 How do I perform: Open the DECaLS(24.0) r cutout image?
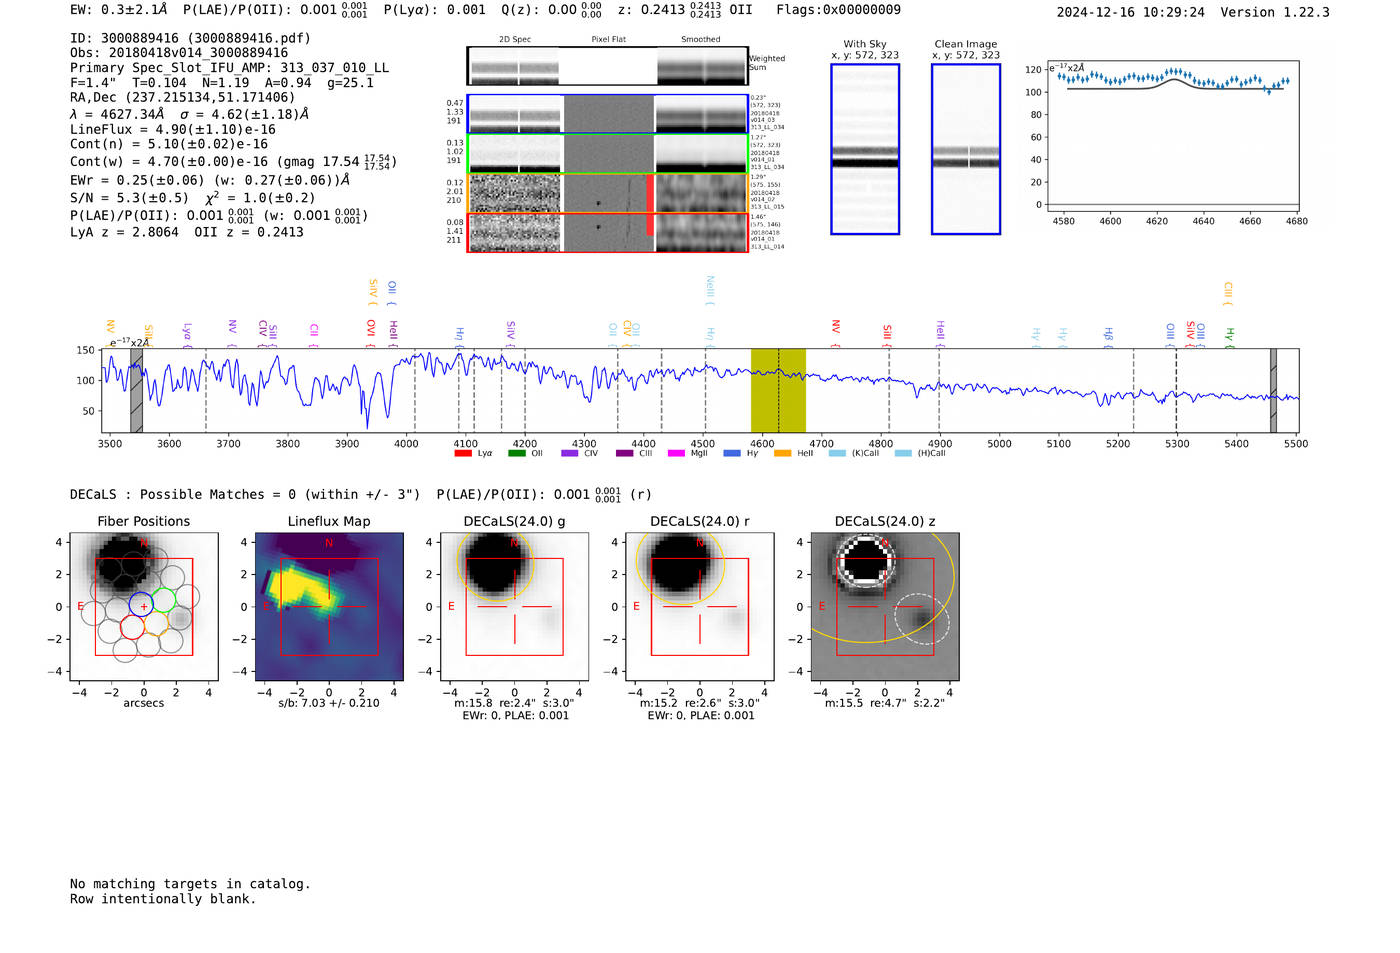pos(699,607)
